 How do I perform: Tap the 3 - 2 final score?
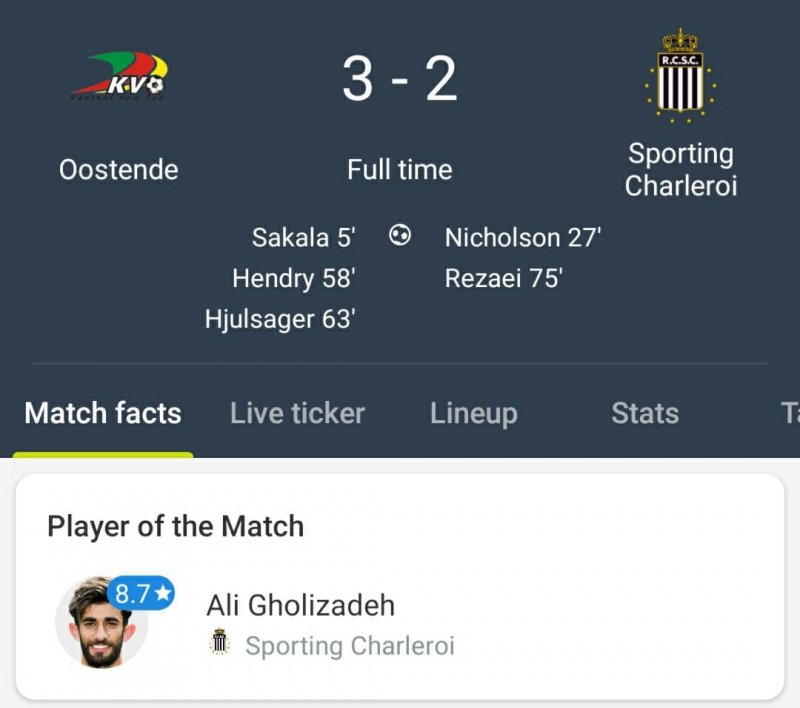click(x=399, y=79)
